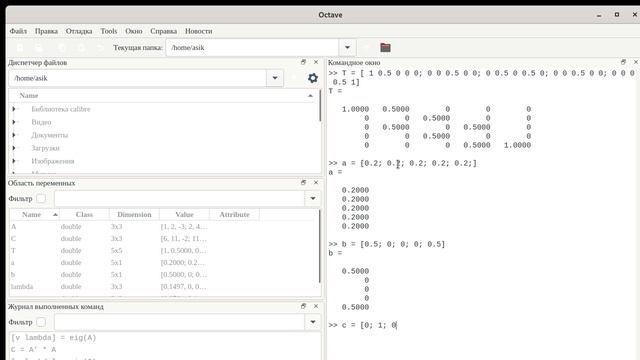Open the variables filter dropdown arrow
This screenshot has width=640, height=360.
pyautogui.click(x=313, y=198)
